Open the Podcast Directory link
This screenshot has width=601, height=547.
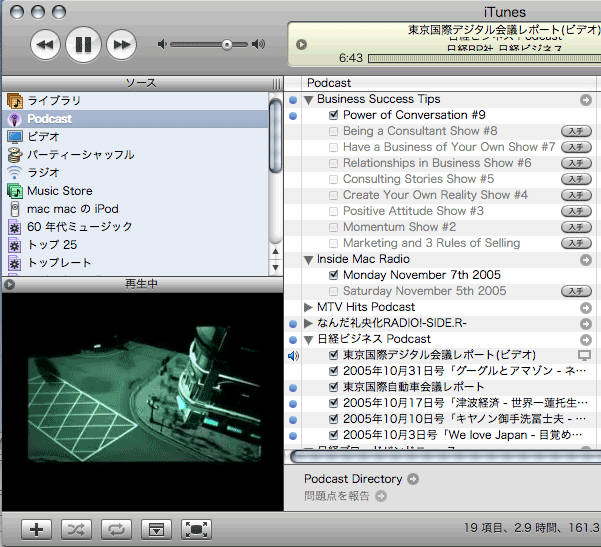click(353, 479)
